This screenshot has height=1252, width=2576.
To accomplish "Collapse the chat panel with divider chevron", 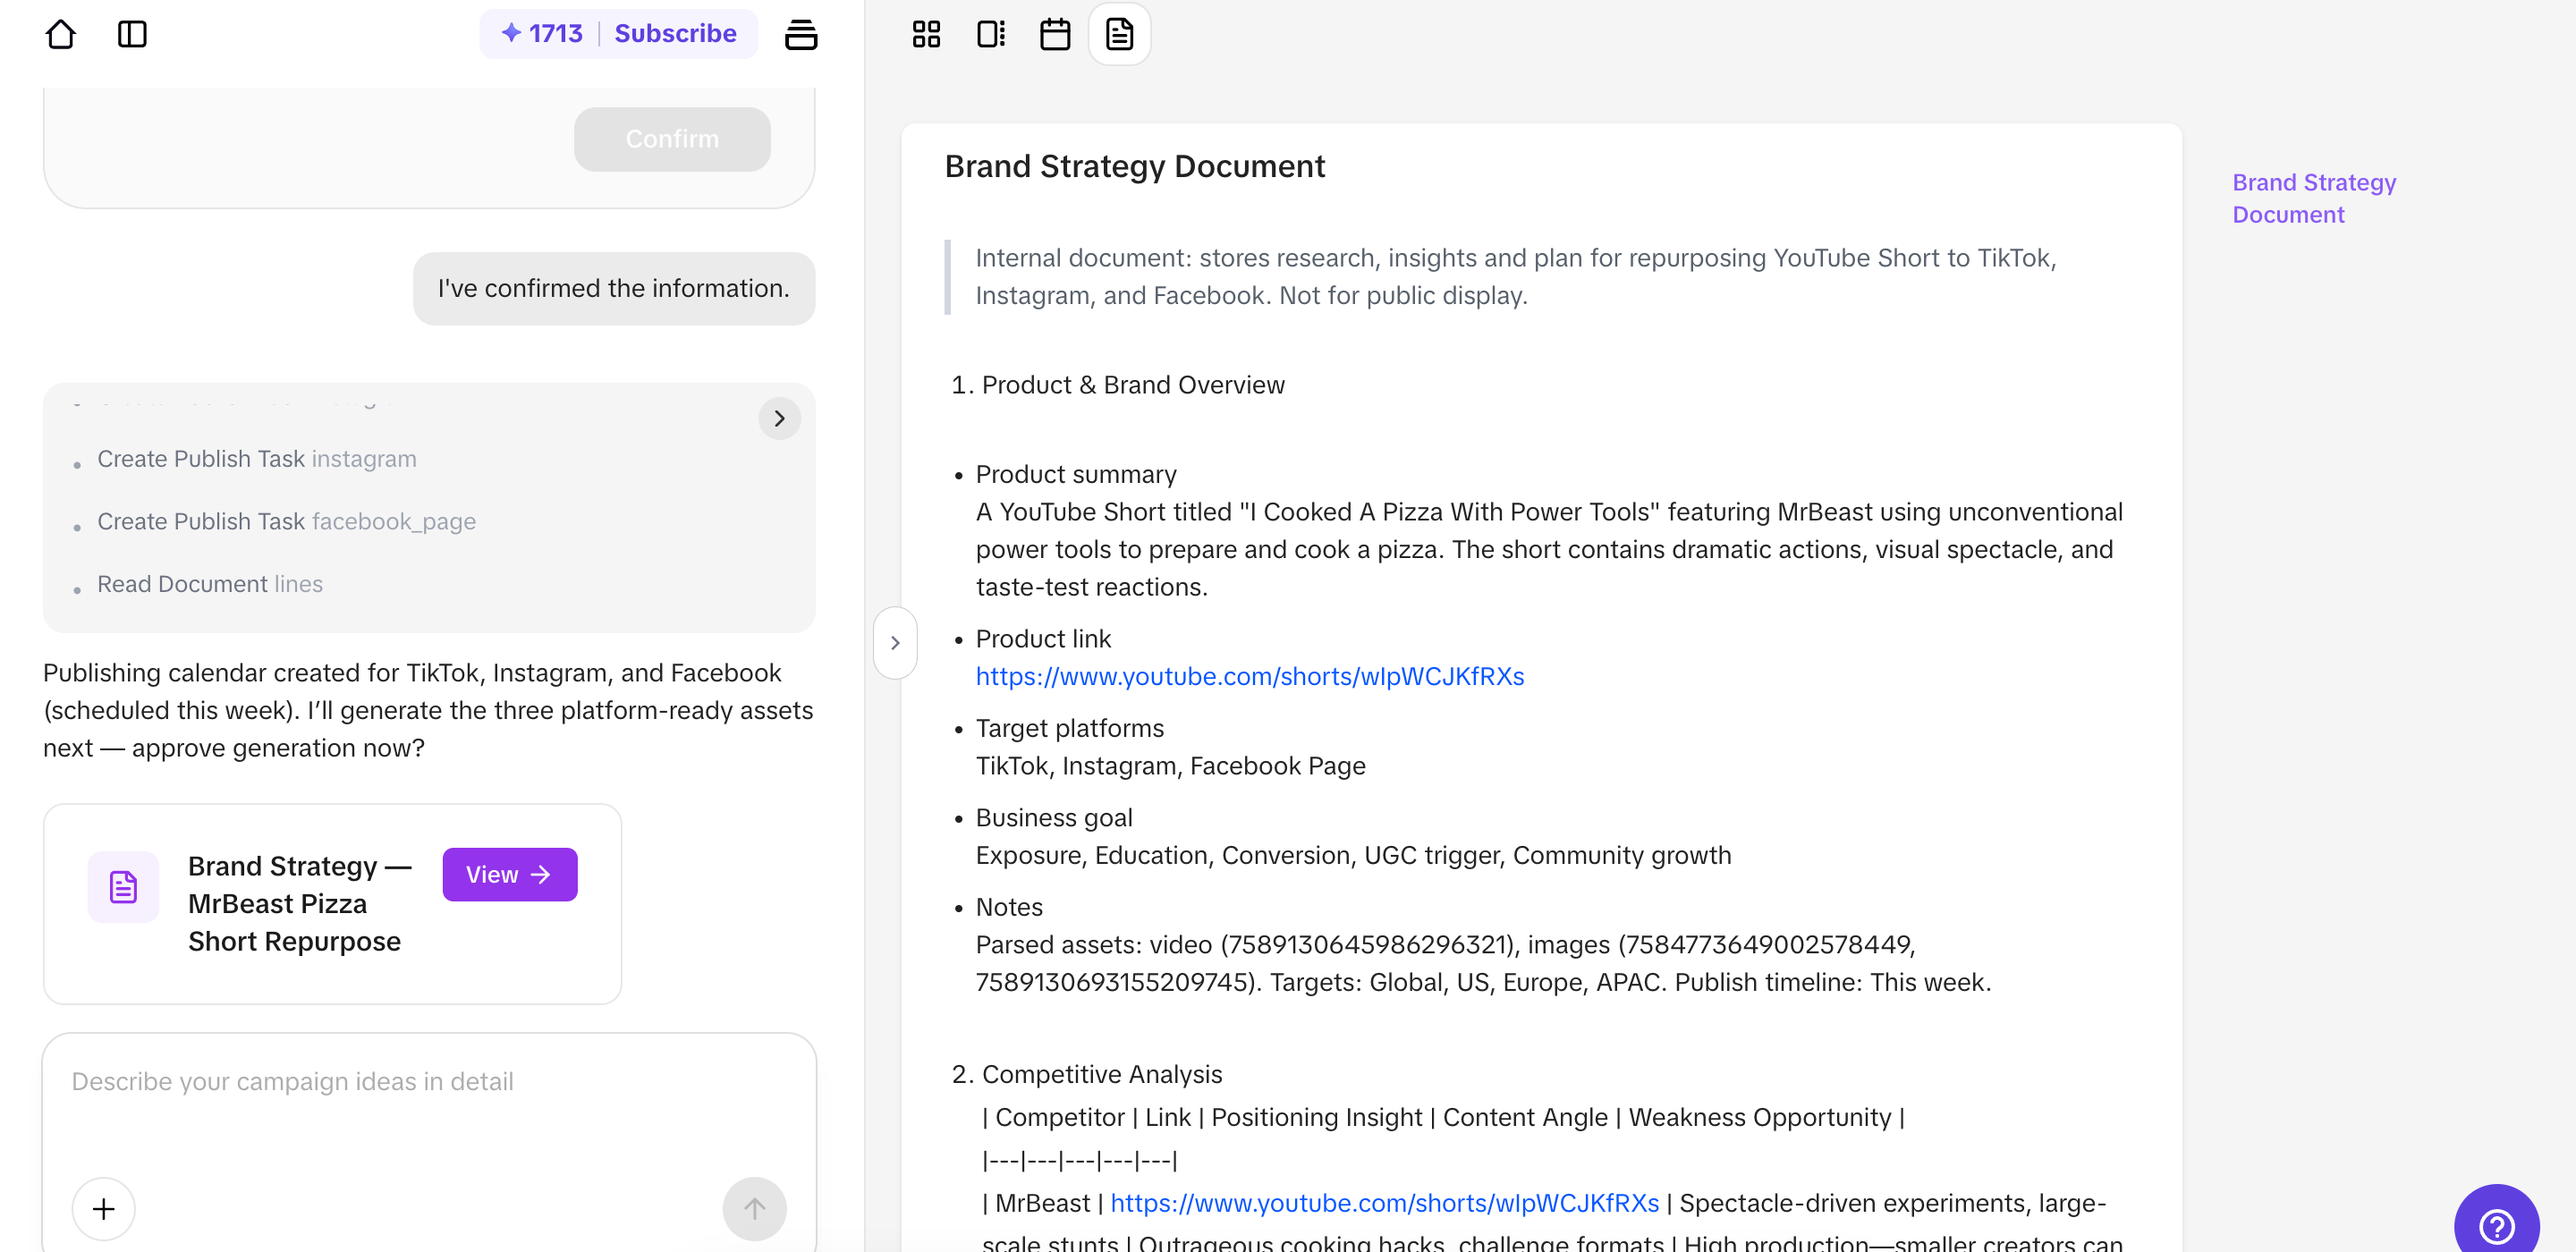I will (x=895, y=643).
